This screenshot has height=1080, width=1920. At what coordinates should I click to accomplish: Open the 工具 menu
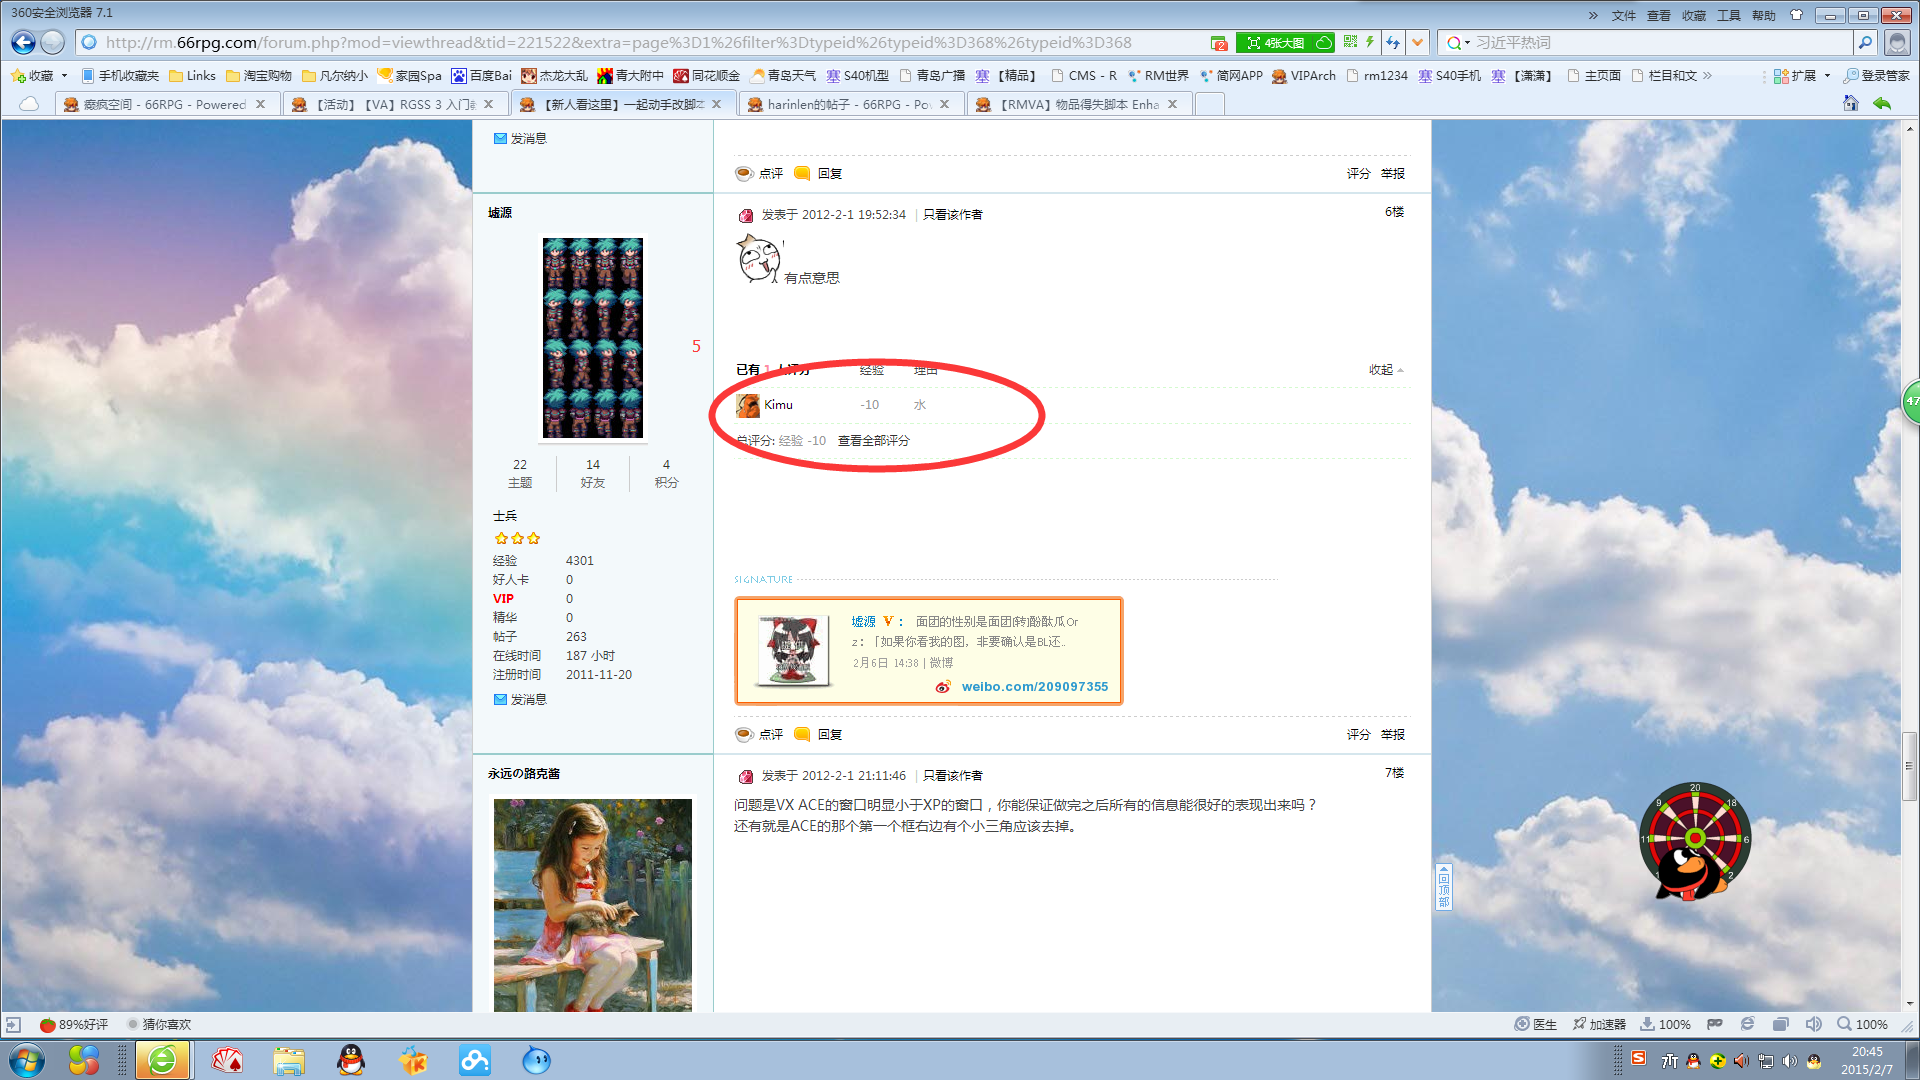1729,15
